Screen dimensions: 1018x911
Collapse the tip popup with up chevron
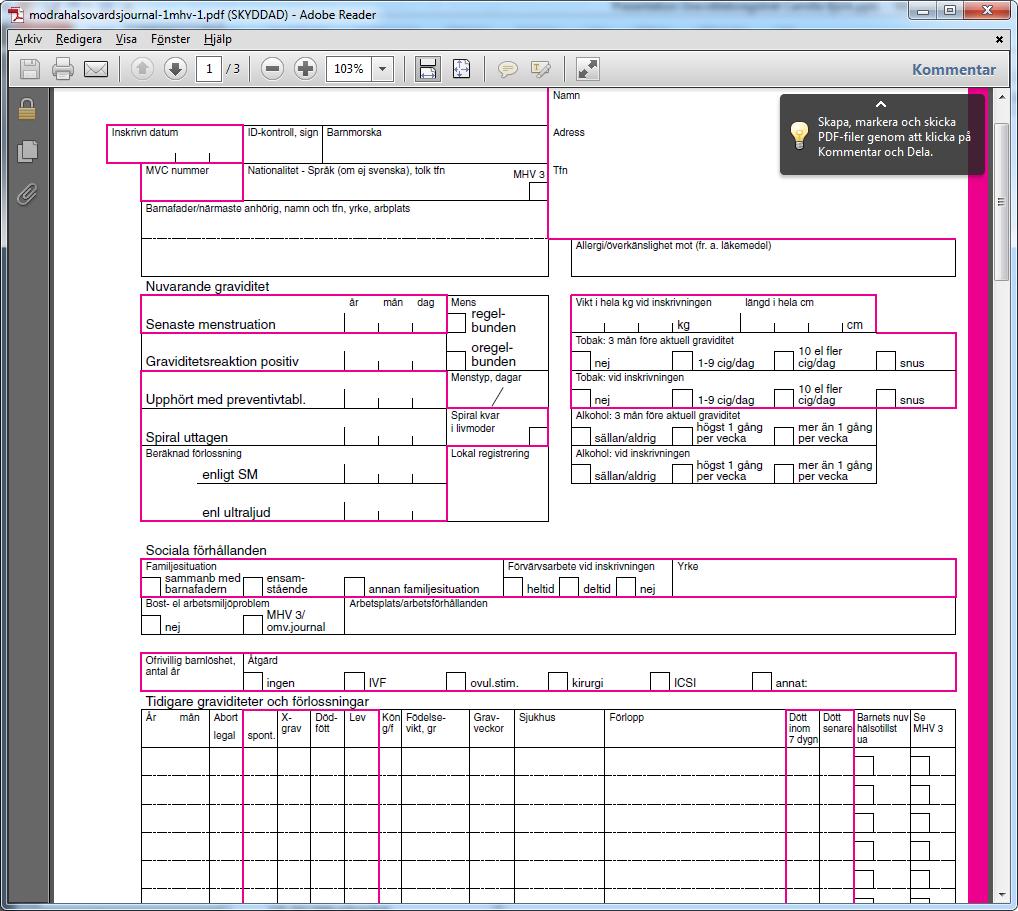[881, 104]
